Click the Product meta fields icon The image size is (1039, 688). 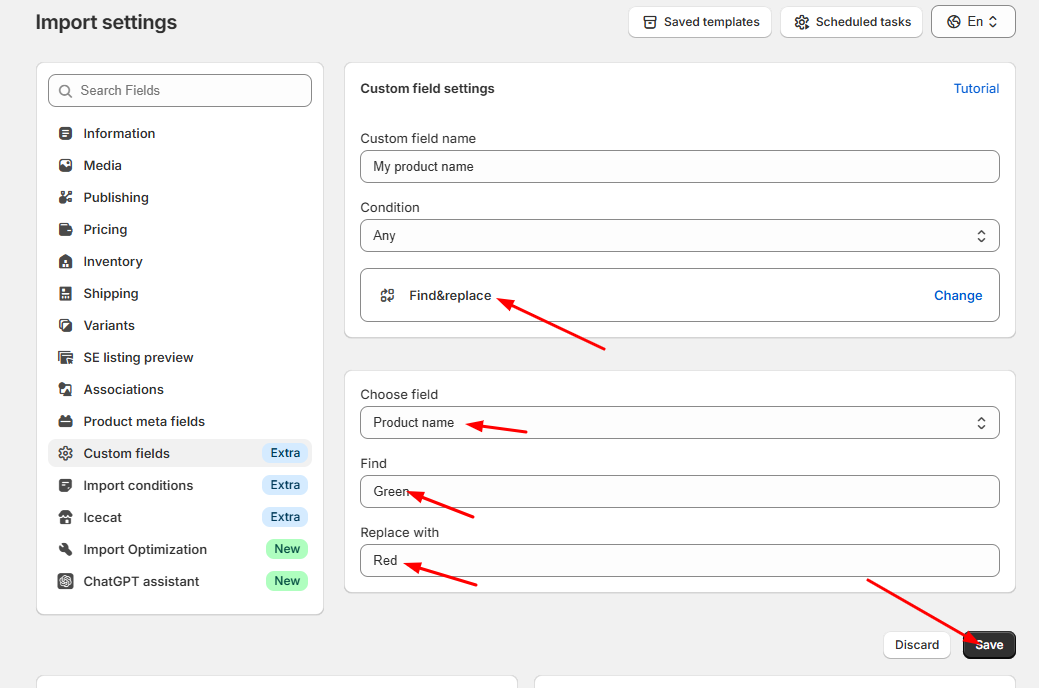click(x=66, y=422)
